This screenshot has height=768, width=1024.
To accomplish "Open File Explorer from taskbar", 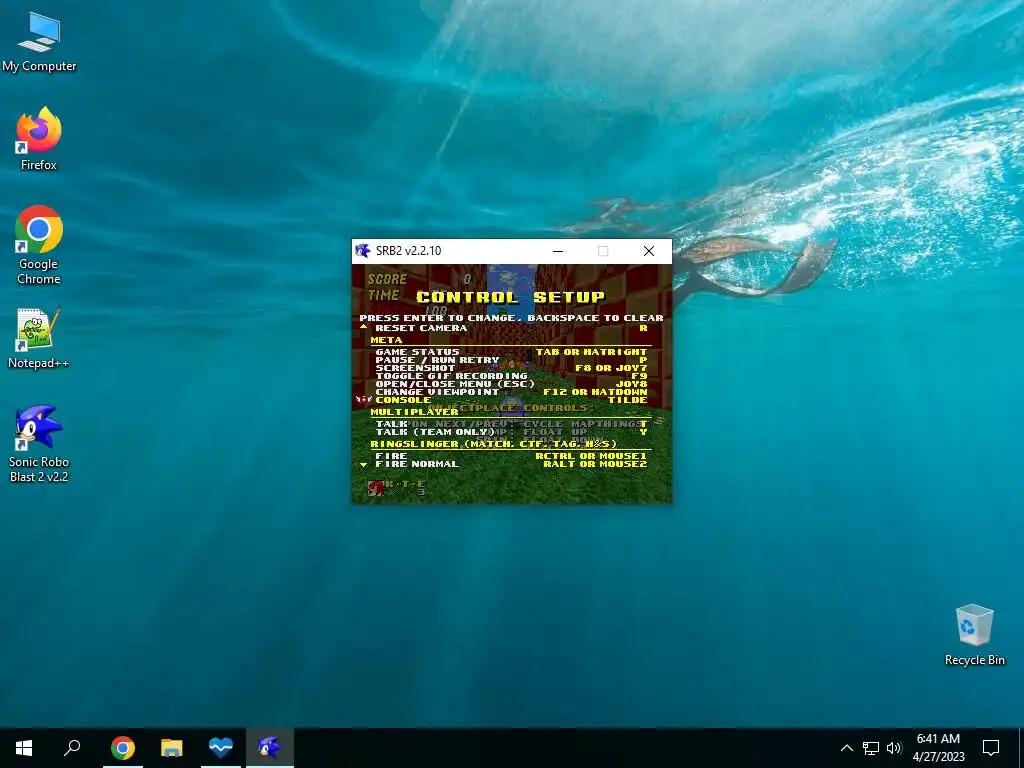I will pos(172,748).
